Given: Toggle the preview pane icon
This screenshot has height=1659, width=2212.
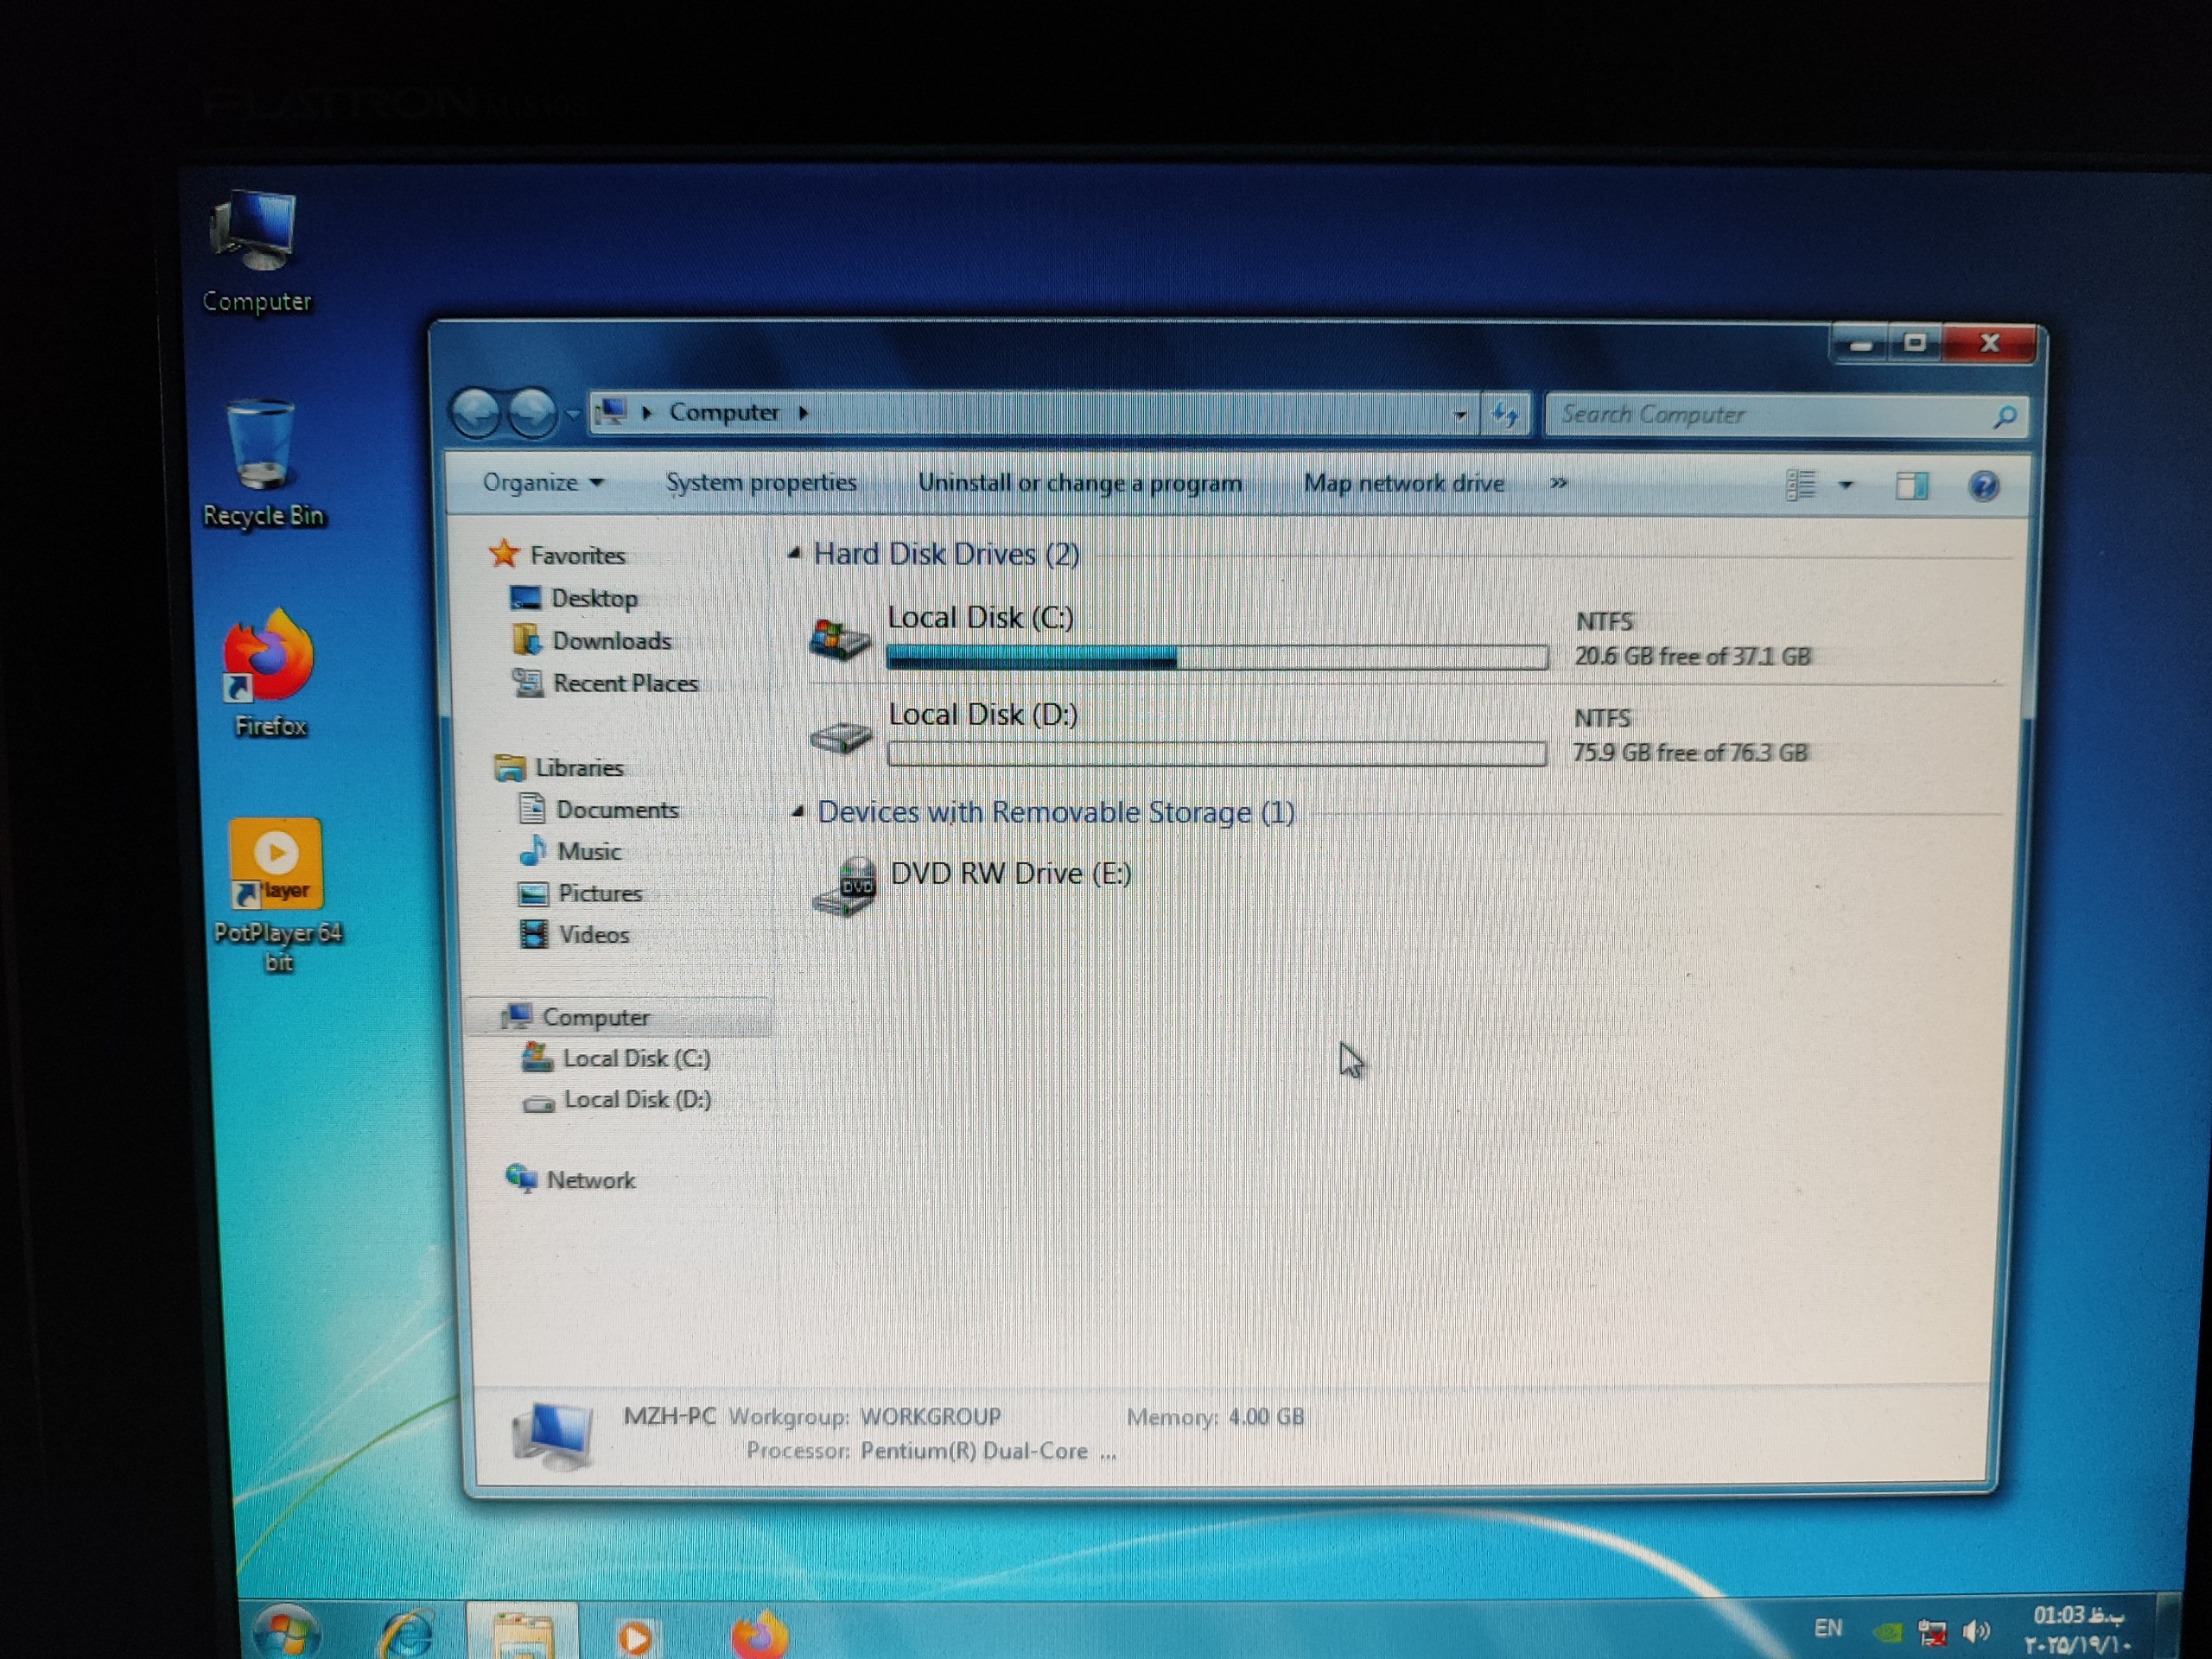Looking at the screenshot, I should pos(1911,486).
